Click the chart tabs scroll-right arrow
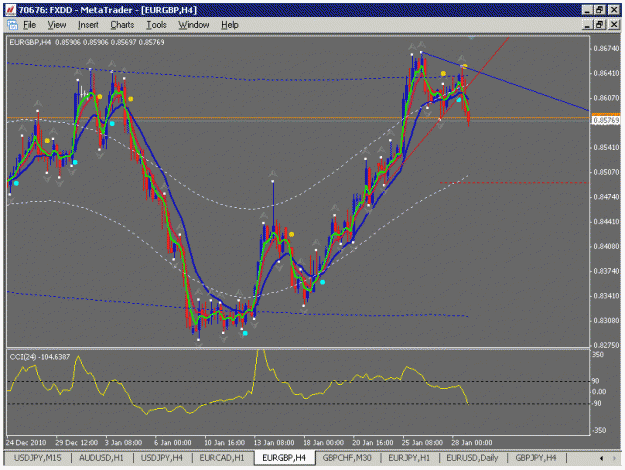This screenshot has height=470, width=625. click(x=614, y=458)
